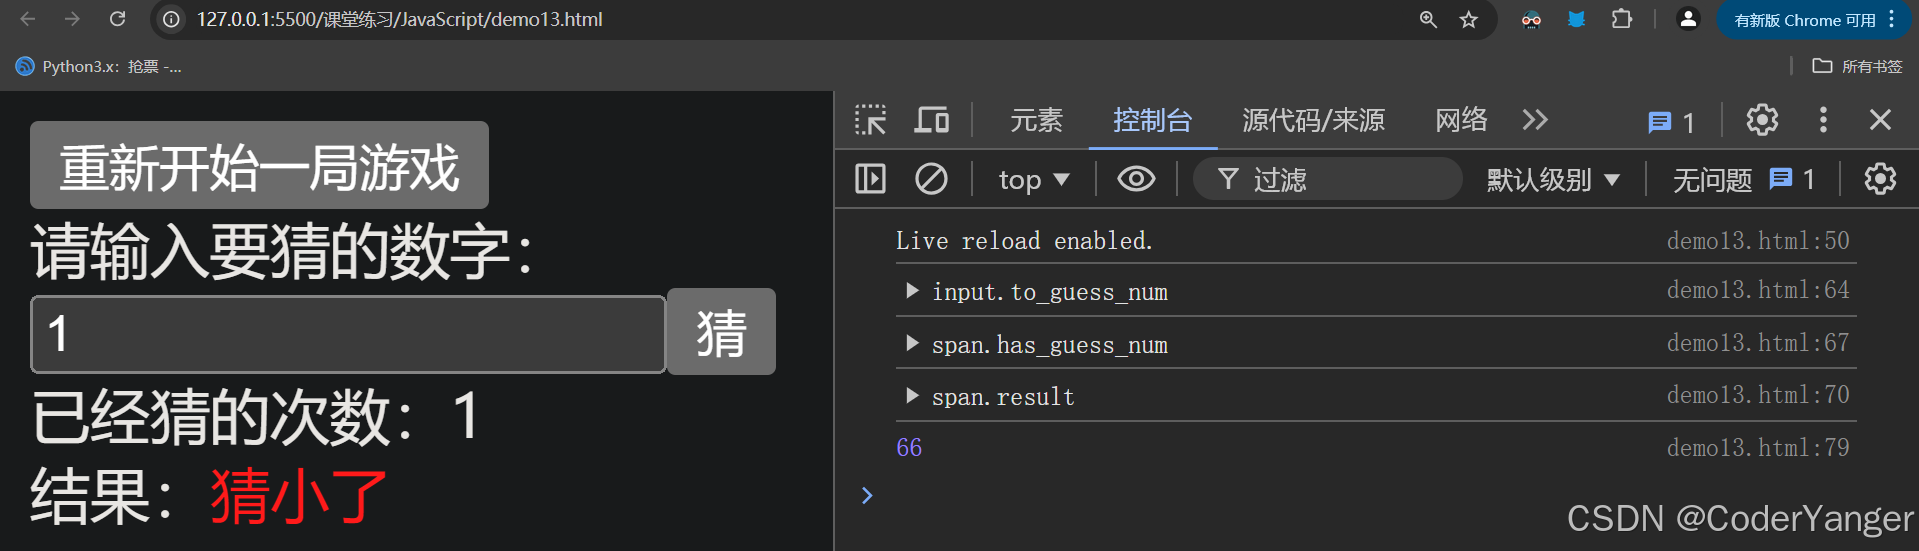The width and height of the screenshot is (1919, 551).
Task: Reload the page in Chrome
Action: (117, 19)
